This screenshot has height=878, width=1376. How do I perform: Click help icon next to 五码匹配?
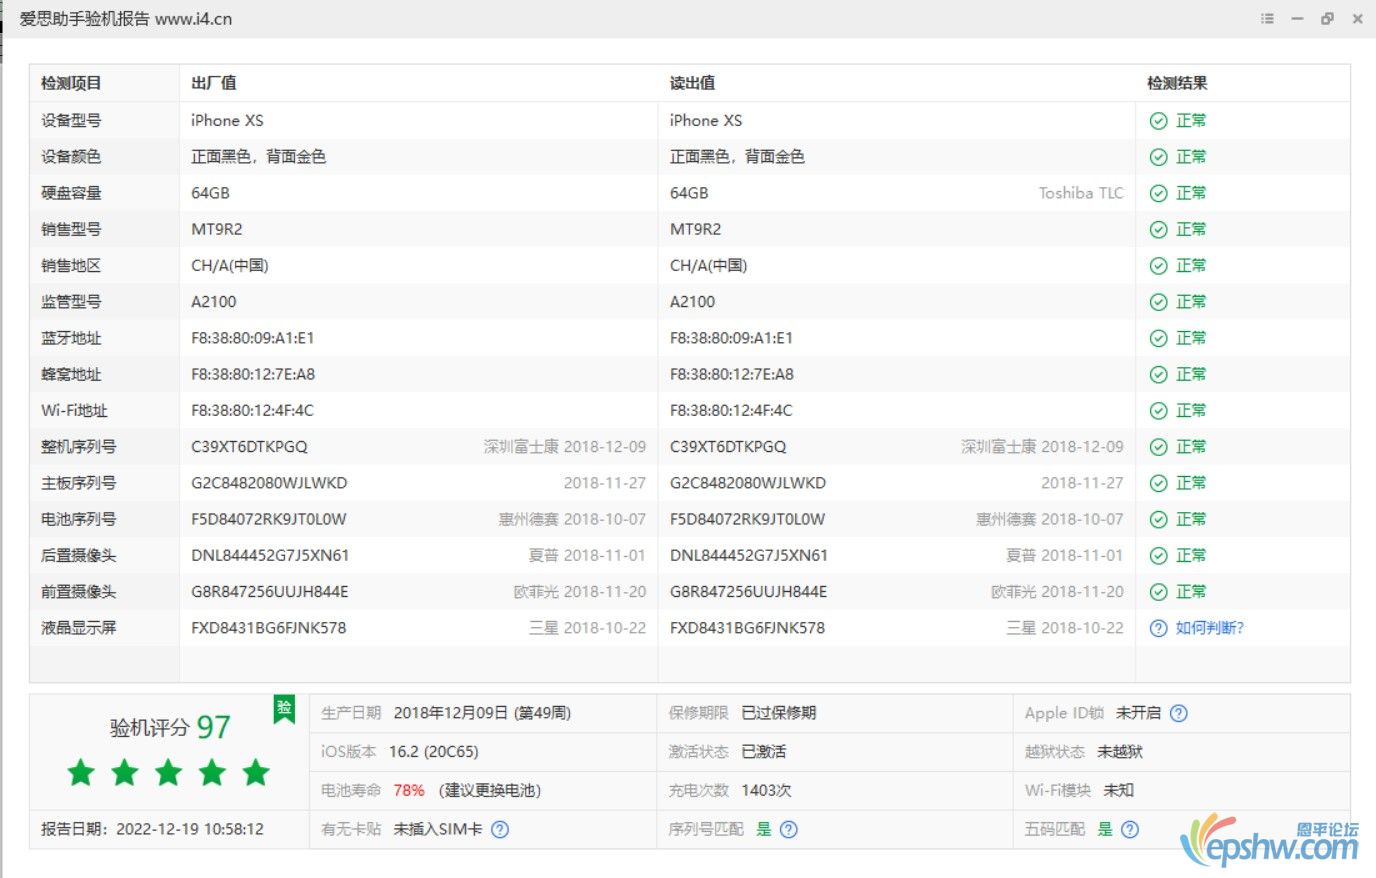(x=1130, y=829)
